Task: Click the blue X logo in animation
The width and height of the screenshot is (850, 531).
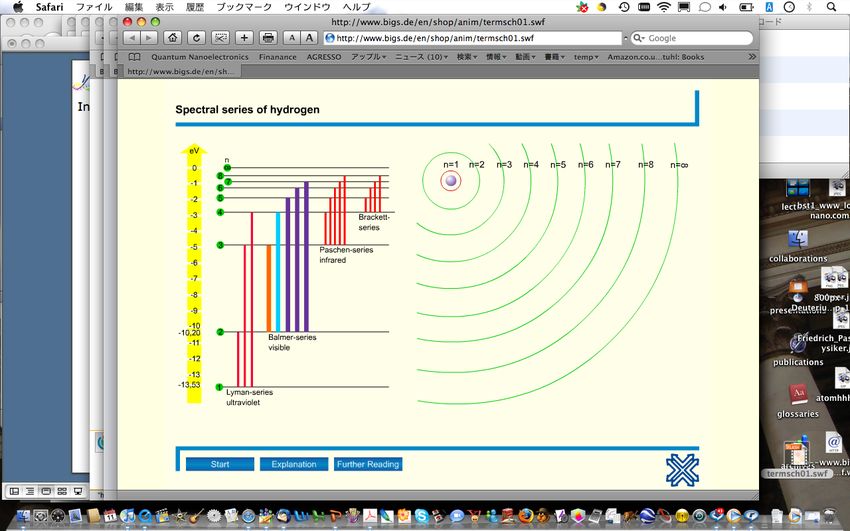Action: (682, 470)
